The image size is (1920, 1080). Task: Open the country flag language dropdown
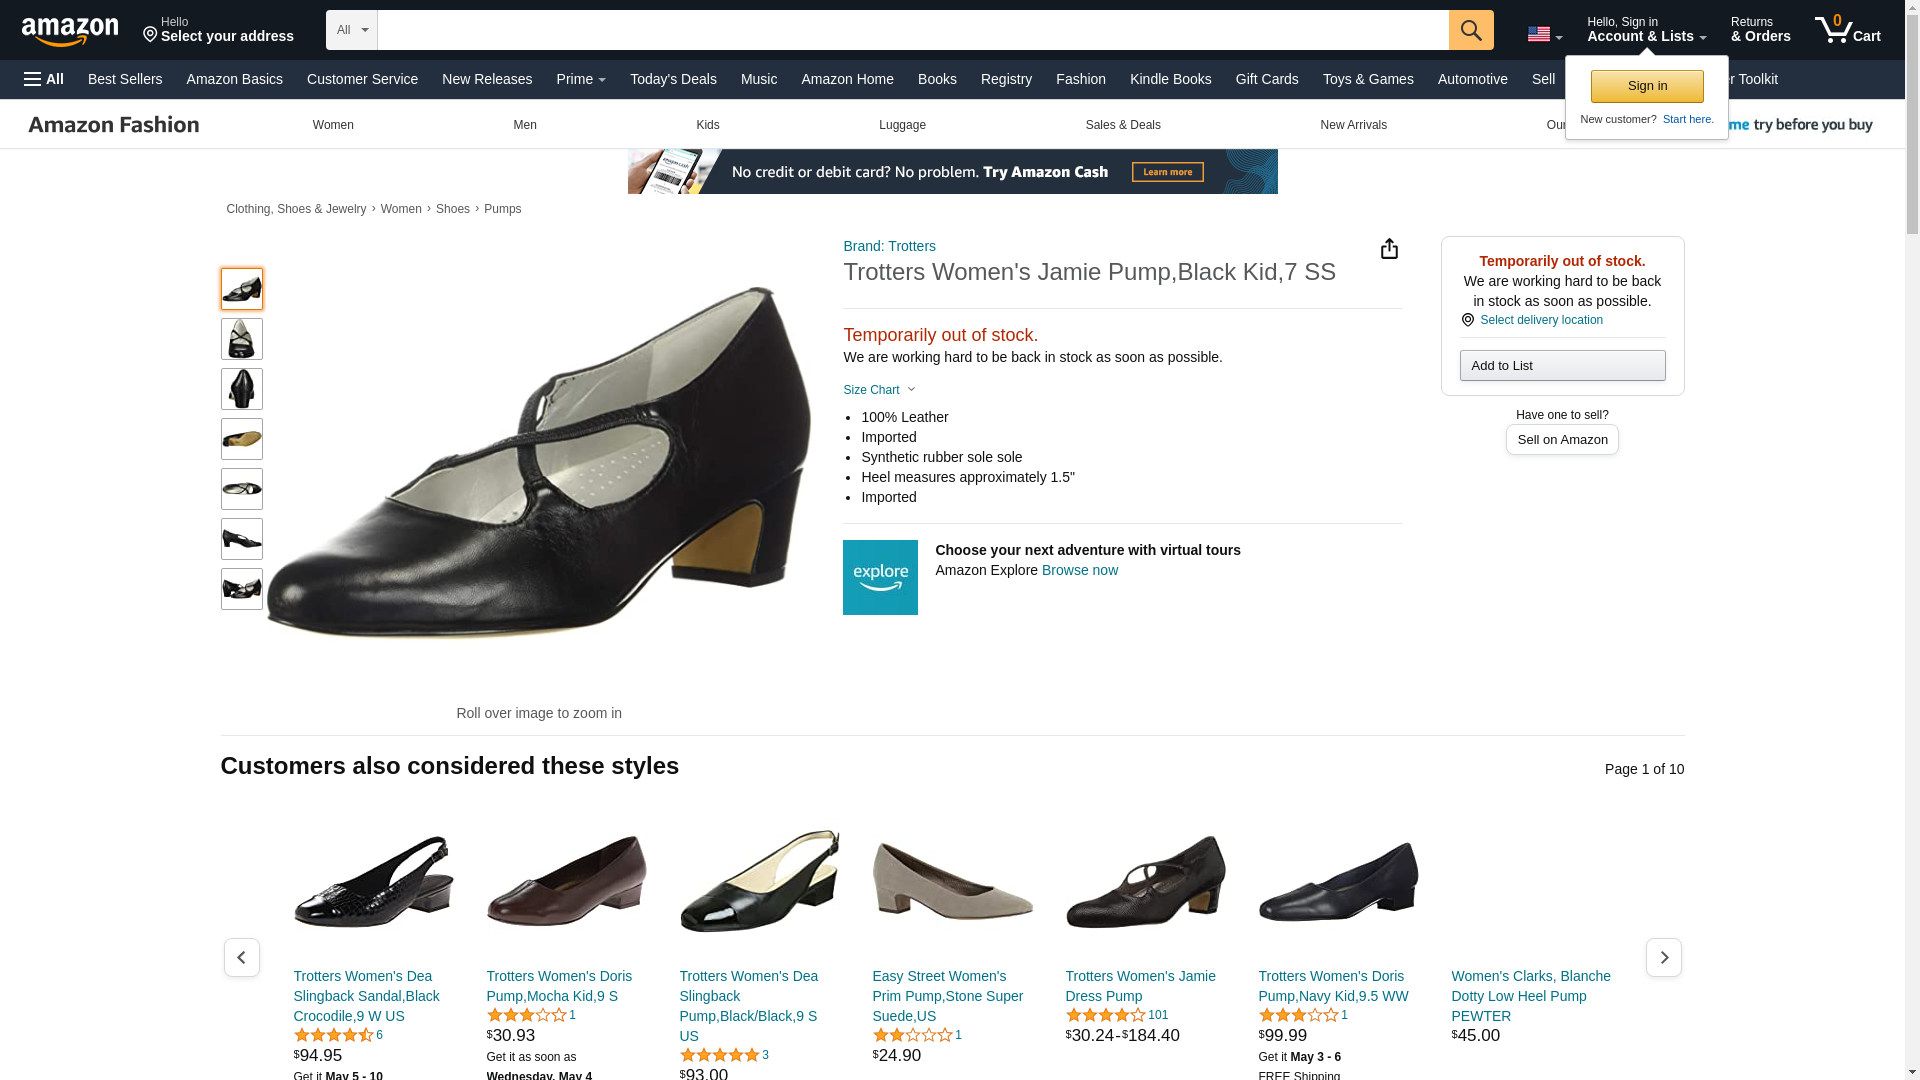(x=1544, y=34)
